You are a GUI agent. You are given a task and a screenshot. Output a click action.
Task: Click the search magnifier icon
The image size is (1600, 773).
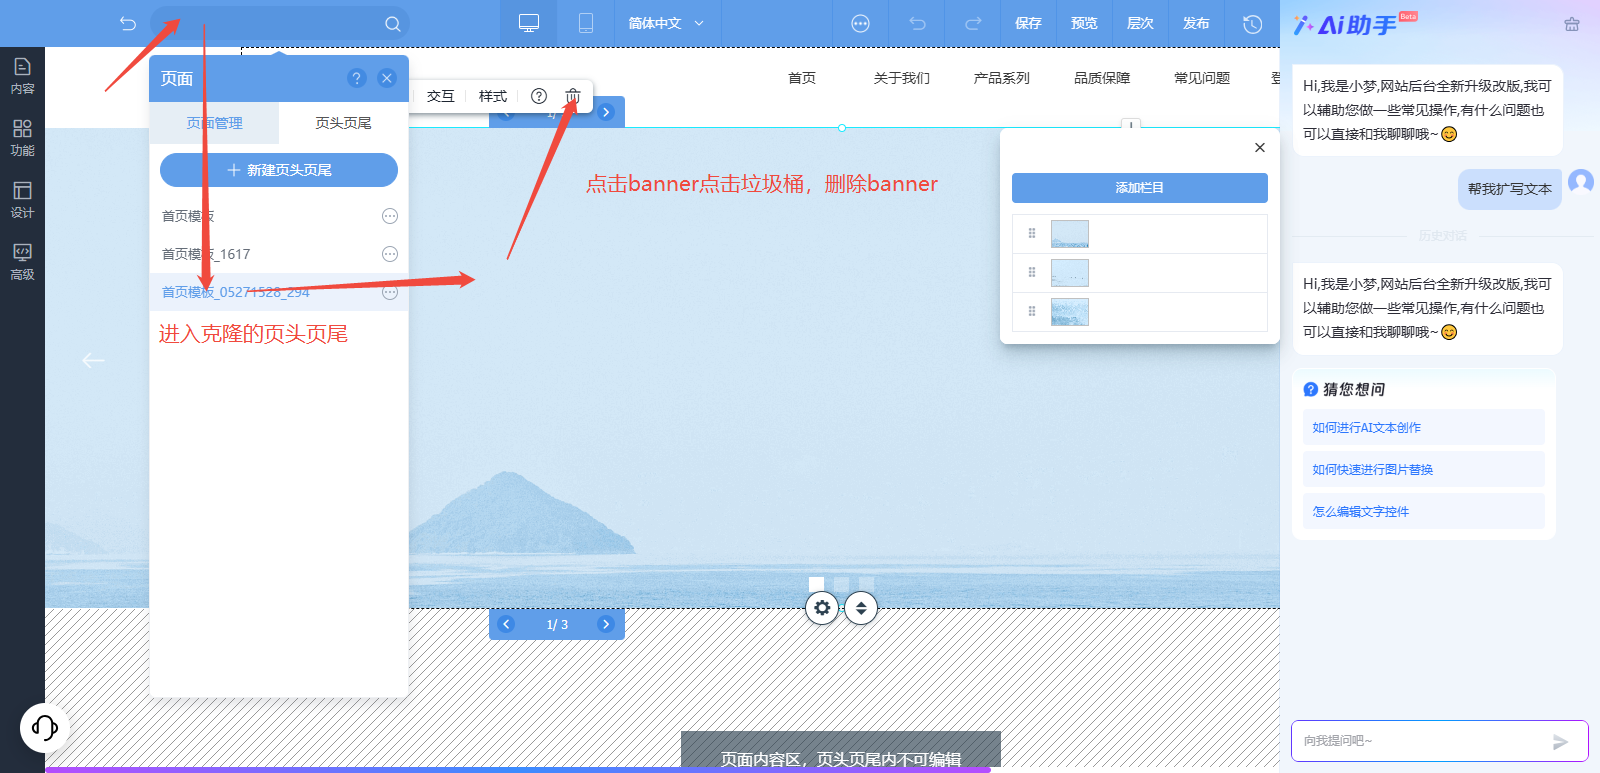(x=392, y=23)
